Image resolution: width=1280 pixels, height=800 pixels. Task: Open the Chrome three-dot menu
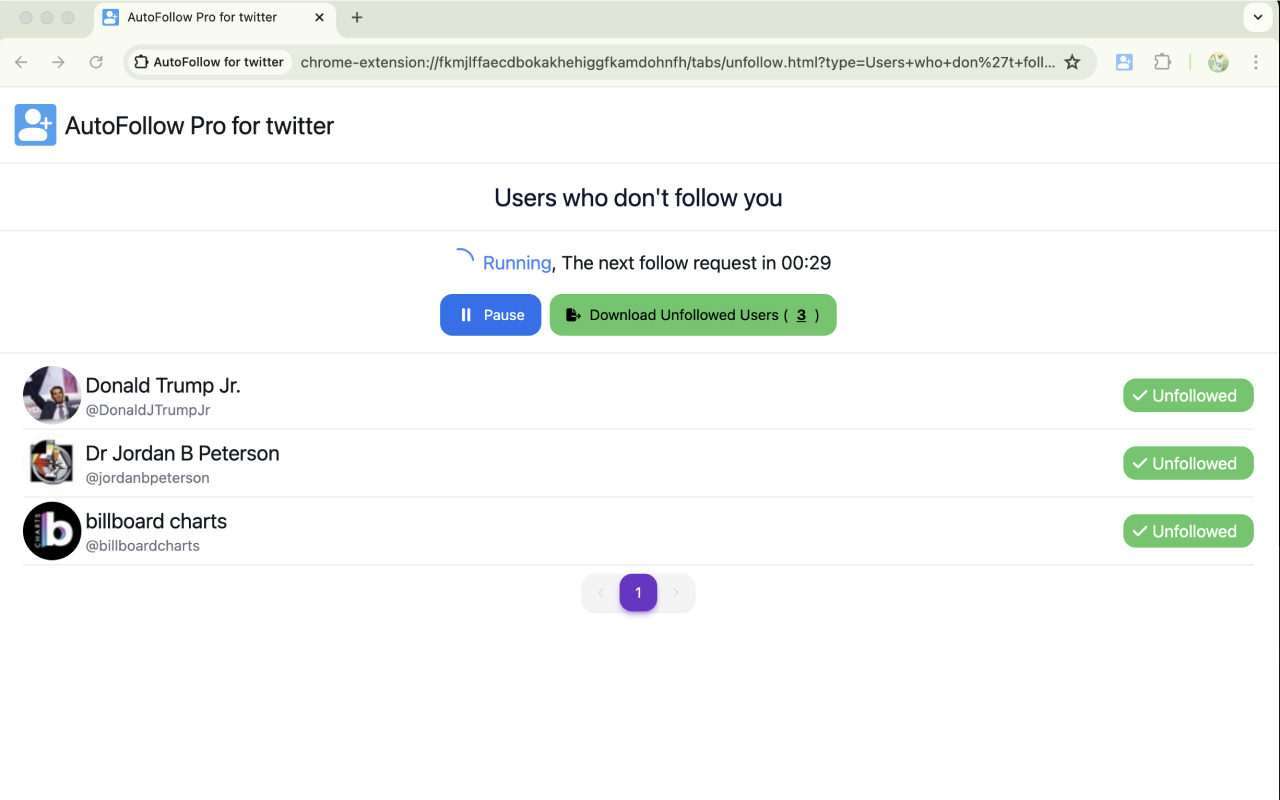1256,62
